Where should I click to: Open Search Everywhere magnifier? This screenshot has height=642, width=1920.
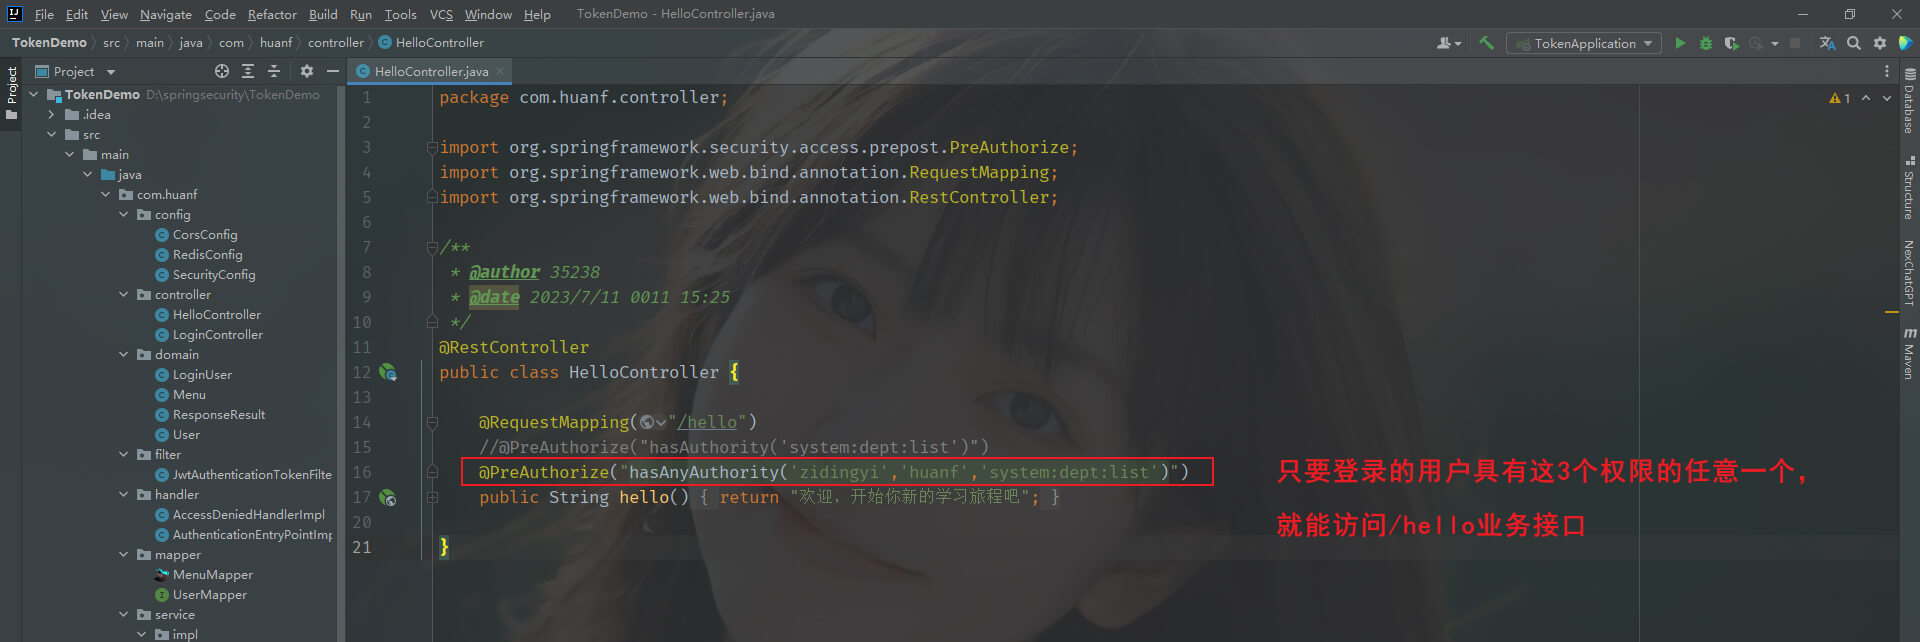(1854, 43)
